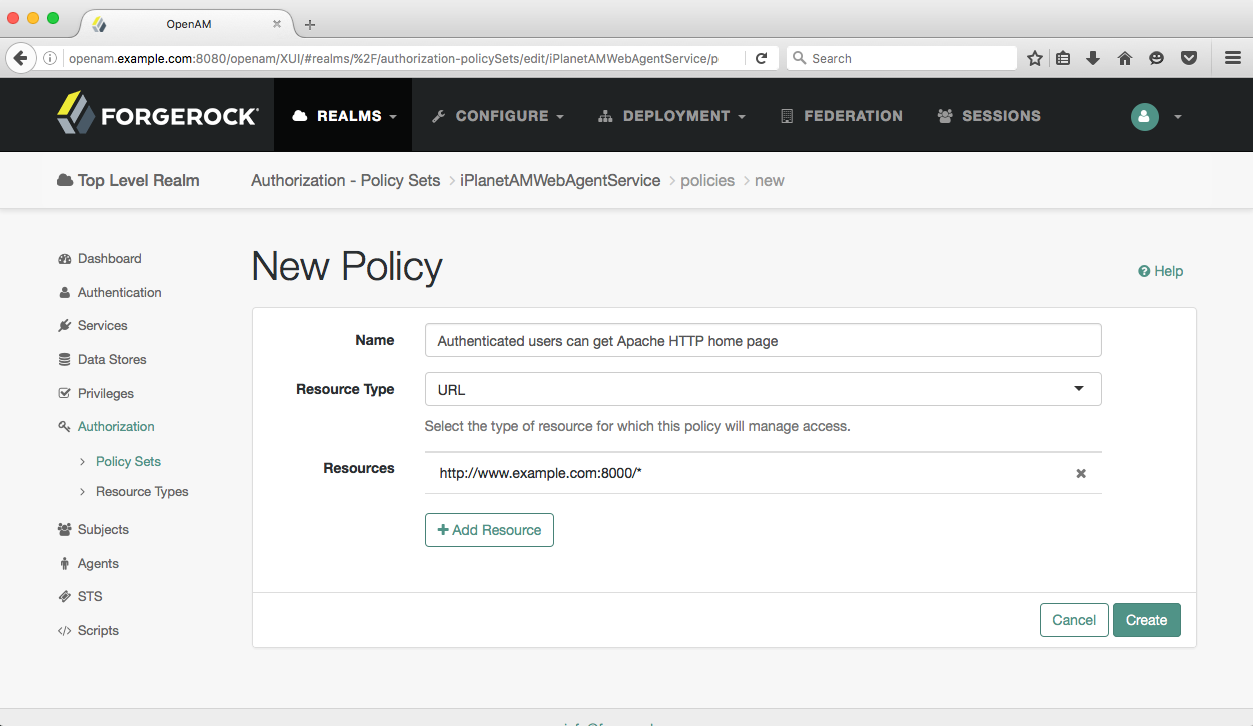
Task: Click the site information (i) icon
Action: click(x=50, y=59)
